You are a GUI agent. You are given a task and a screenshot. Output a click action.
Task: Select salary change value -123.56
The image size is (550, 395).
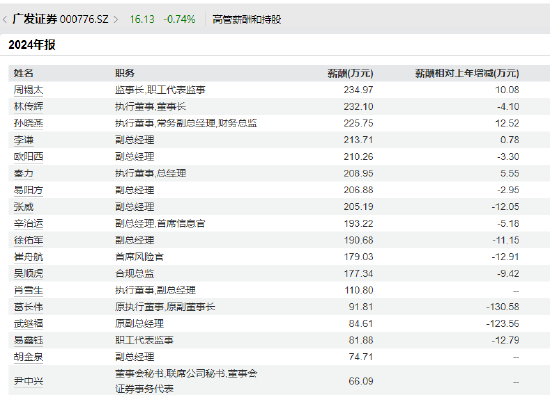[x=503, y=323]
